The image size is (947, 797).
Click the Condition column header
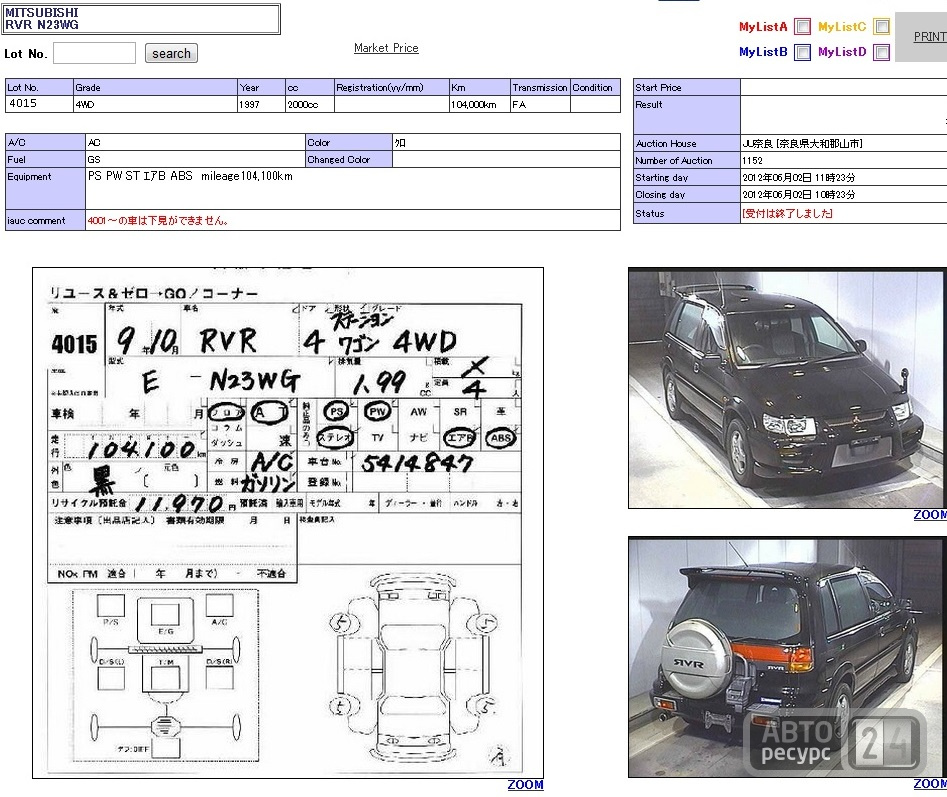click(x=595, y=88)
